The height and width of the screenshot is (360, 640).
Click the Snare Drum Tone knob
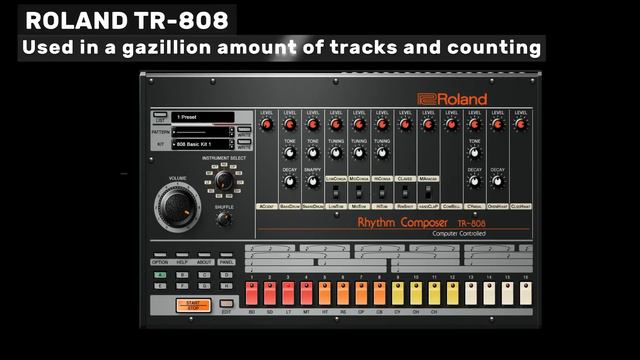(313, 153)
